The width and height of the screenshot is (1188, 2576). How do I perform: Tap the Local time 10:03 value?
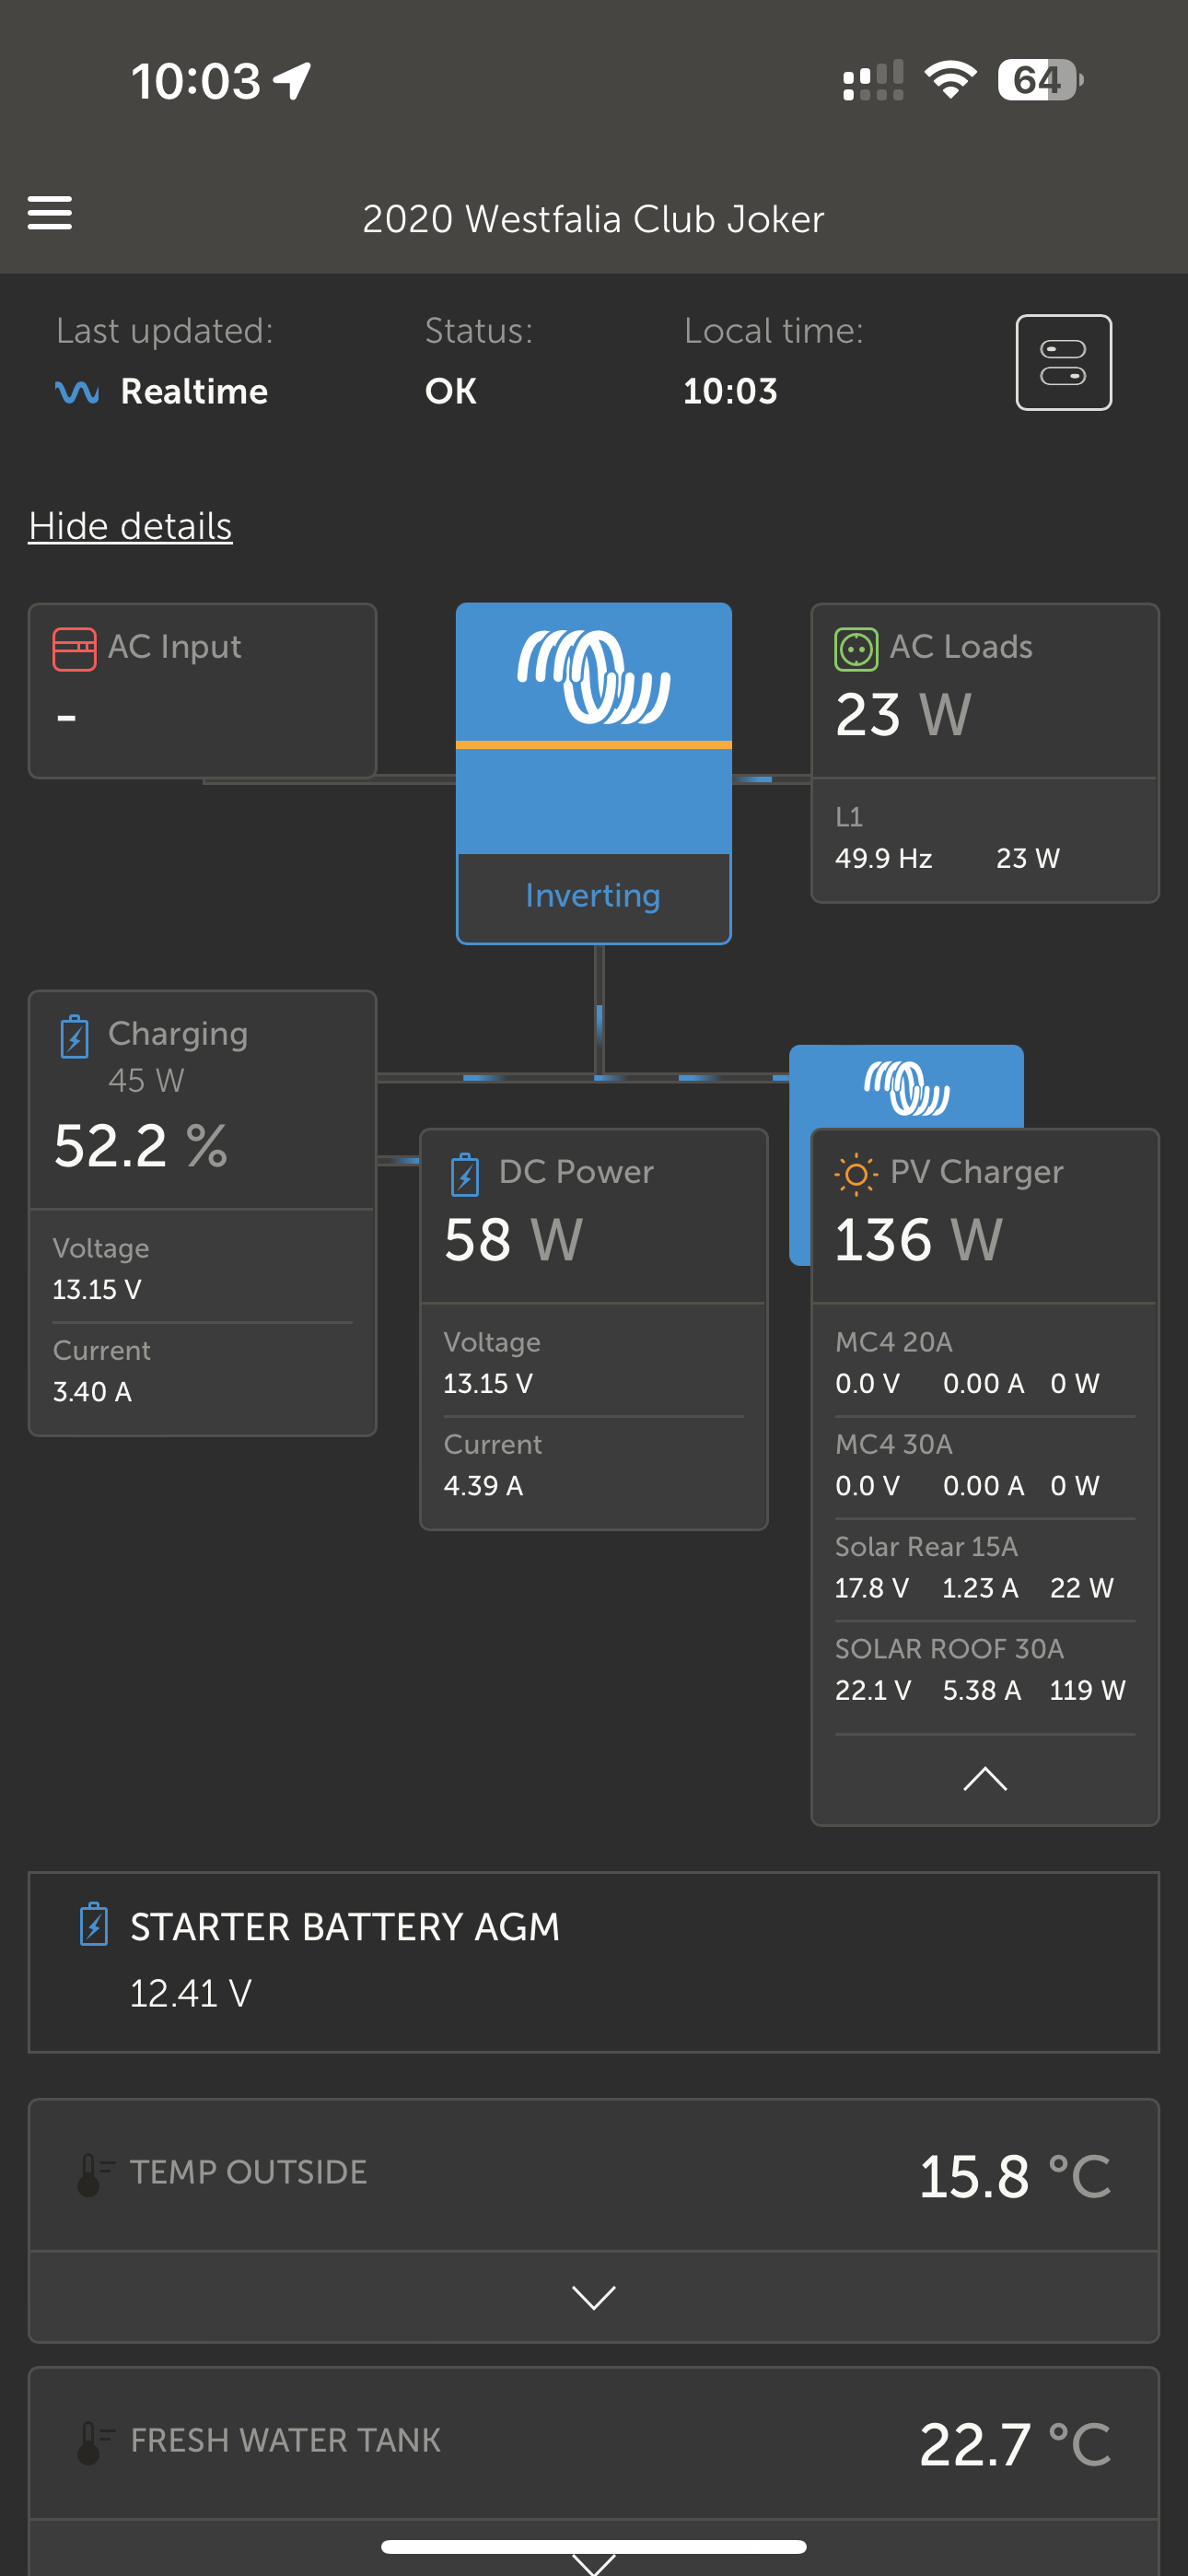tap(730, 391)
